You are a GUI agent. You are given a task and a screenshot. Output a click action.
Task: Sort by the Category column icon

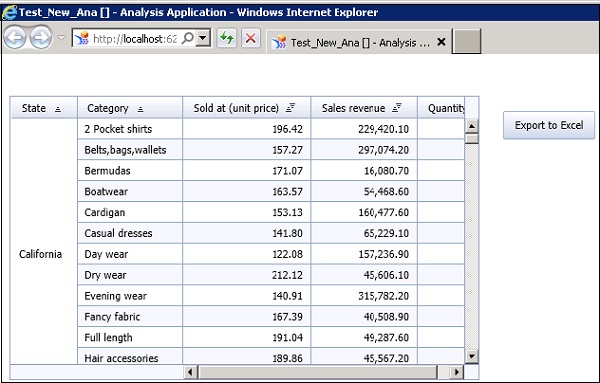140,109
